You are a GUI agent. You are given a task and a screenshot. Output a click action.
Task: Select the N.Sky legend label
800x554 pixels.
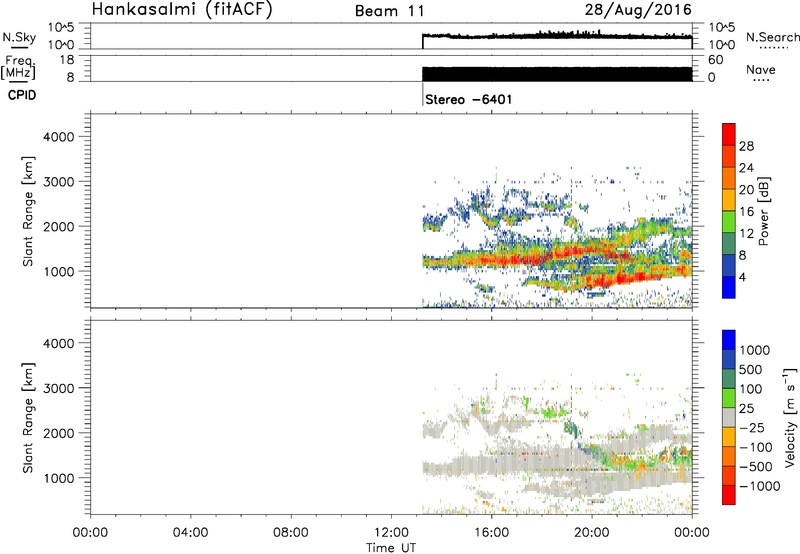[x=19, y=37]
